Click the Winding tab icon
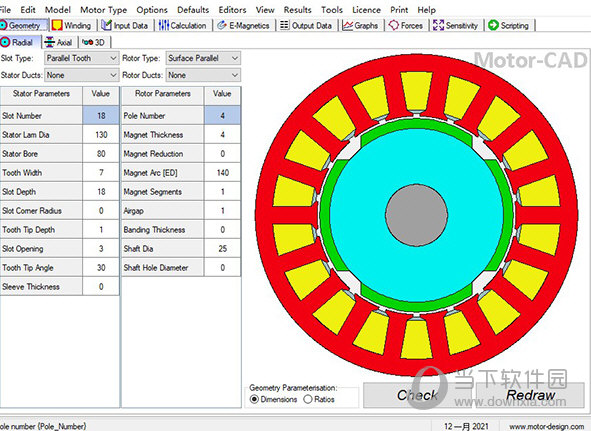This screenshot has height=431, width=591. click(x=57, y=25)
